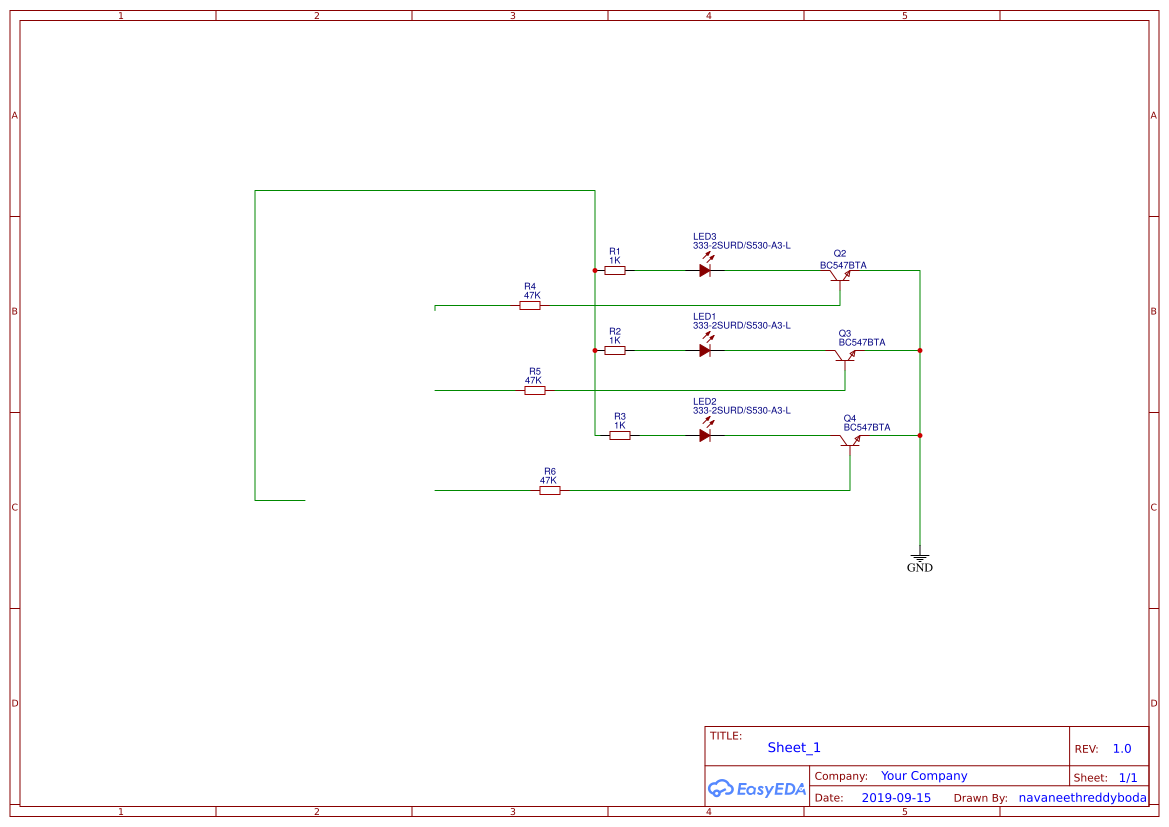Select the LED2 diode symbol
Screen dimensions: 1169x827
(706, 433)
